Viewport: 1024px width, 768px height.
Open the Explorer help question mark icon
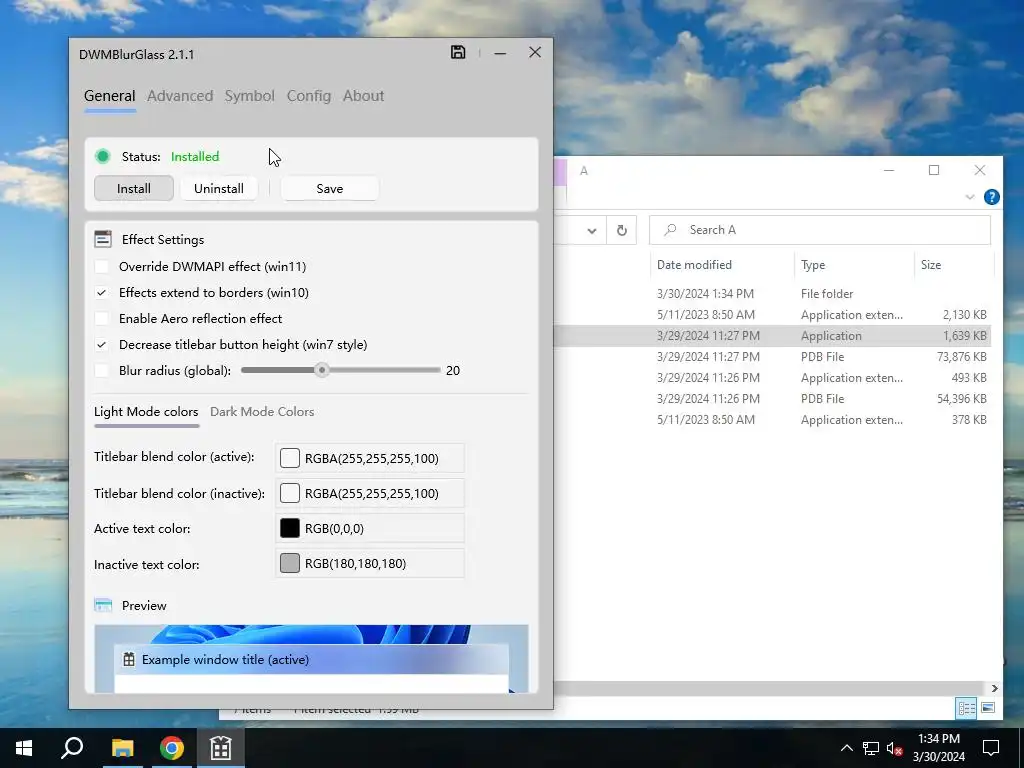point(991,197)
